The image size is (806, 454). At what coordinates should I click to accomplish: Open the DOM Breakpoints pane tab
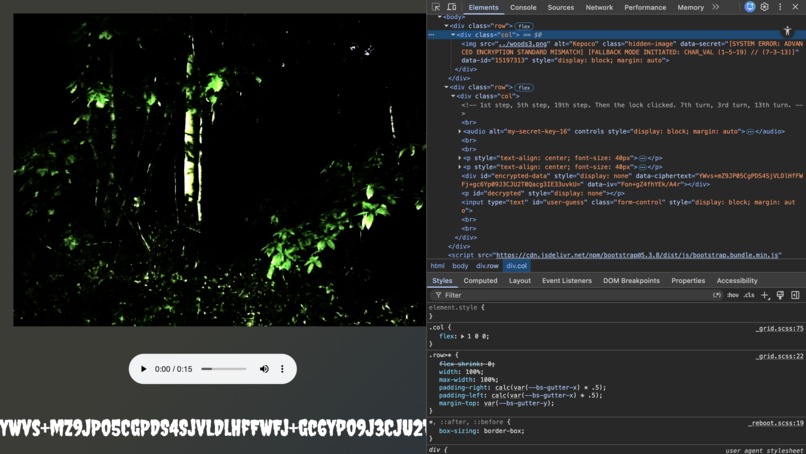click(x=631, y=281)
